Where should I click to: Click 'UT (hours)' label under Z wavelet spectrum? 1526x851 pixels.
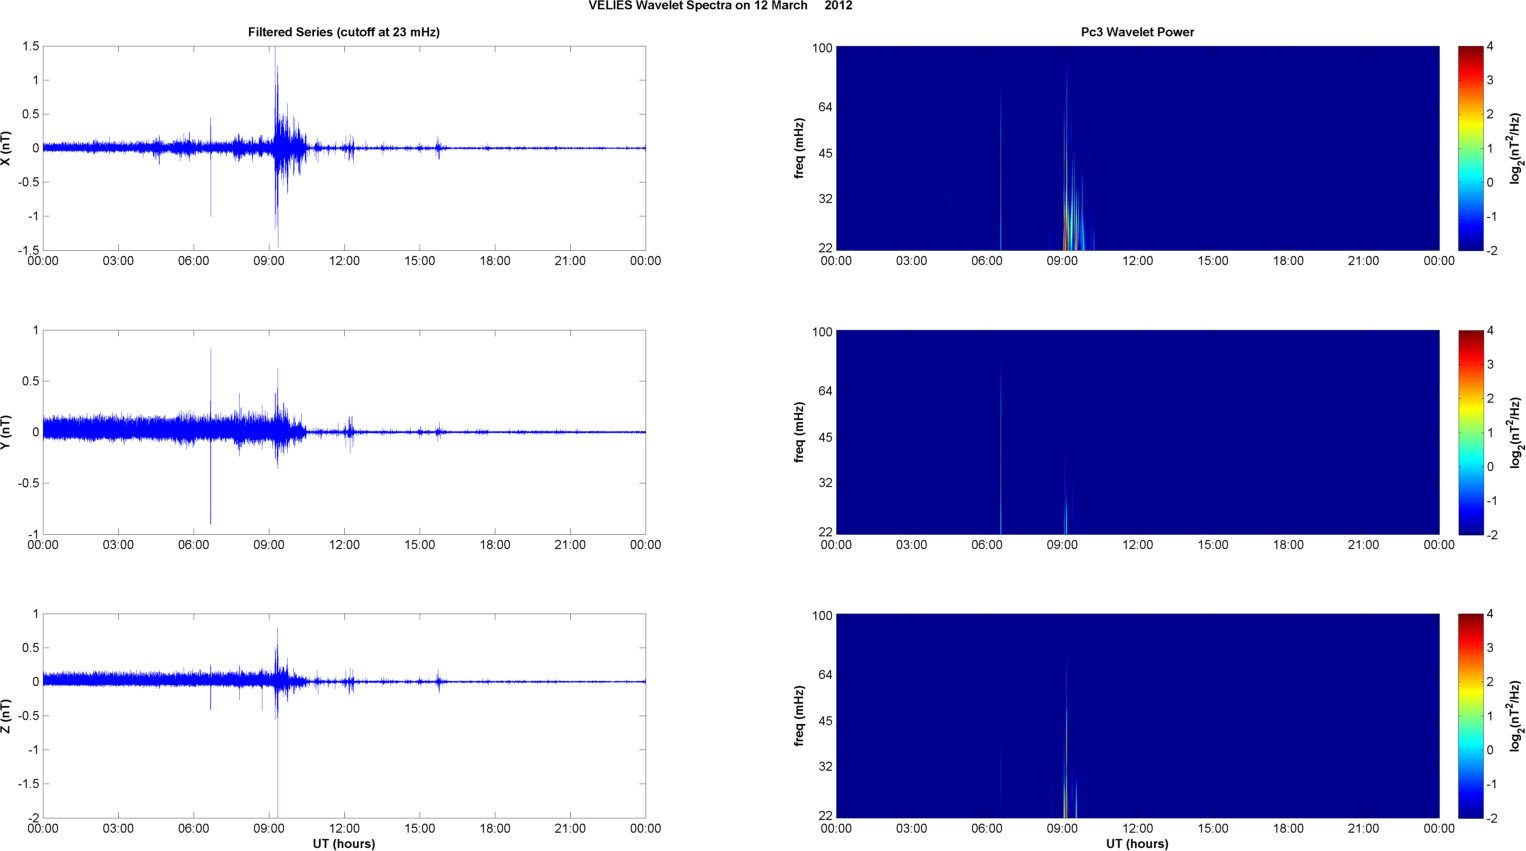[1137, 844]
